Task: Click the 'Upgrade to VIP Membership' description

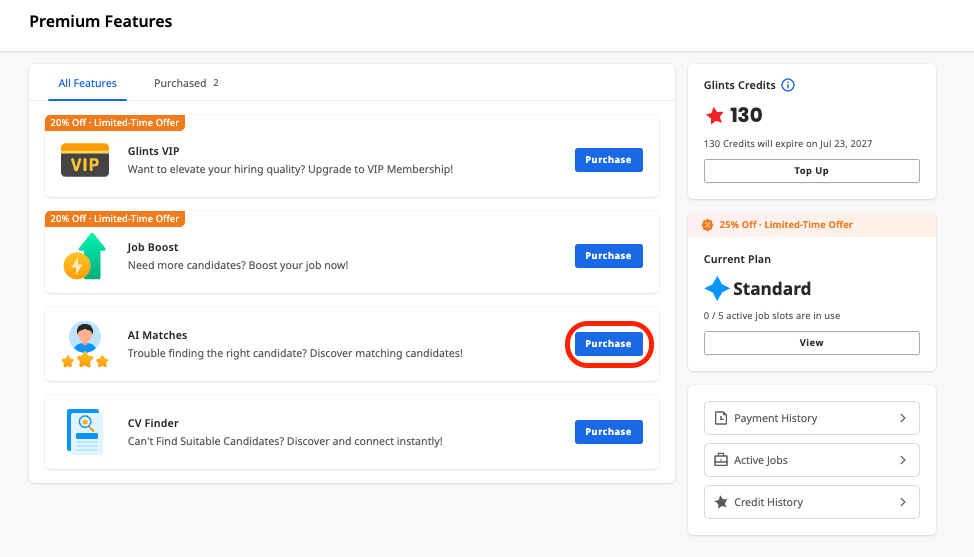Action: [x=290, y=169]
